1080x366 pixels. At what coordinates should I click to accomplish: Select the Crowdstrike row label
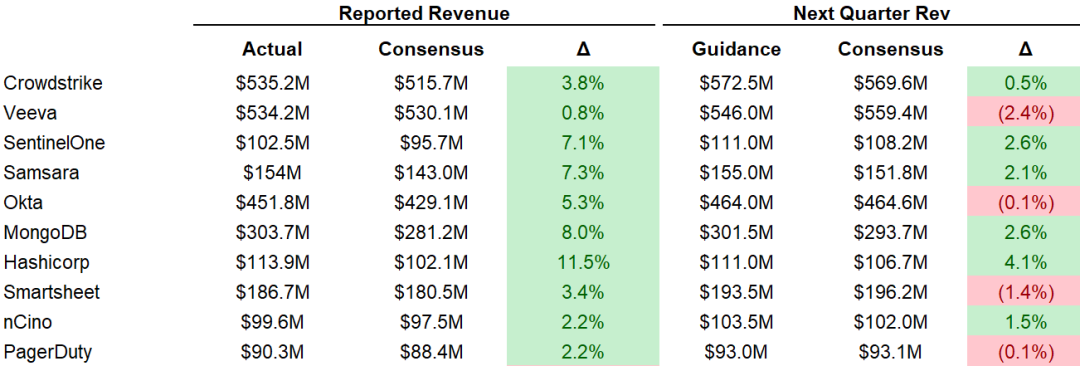[53, 83]
